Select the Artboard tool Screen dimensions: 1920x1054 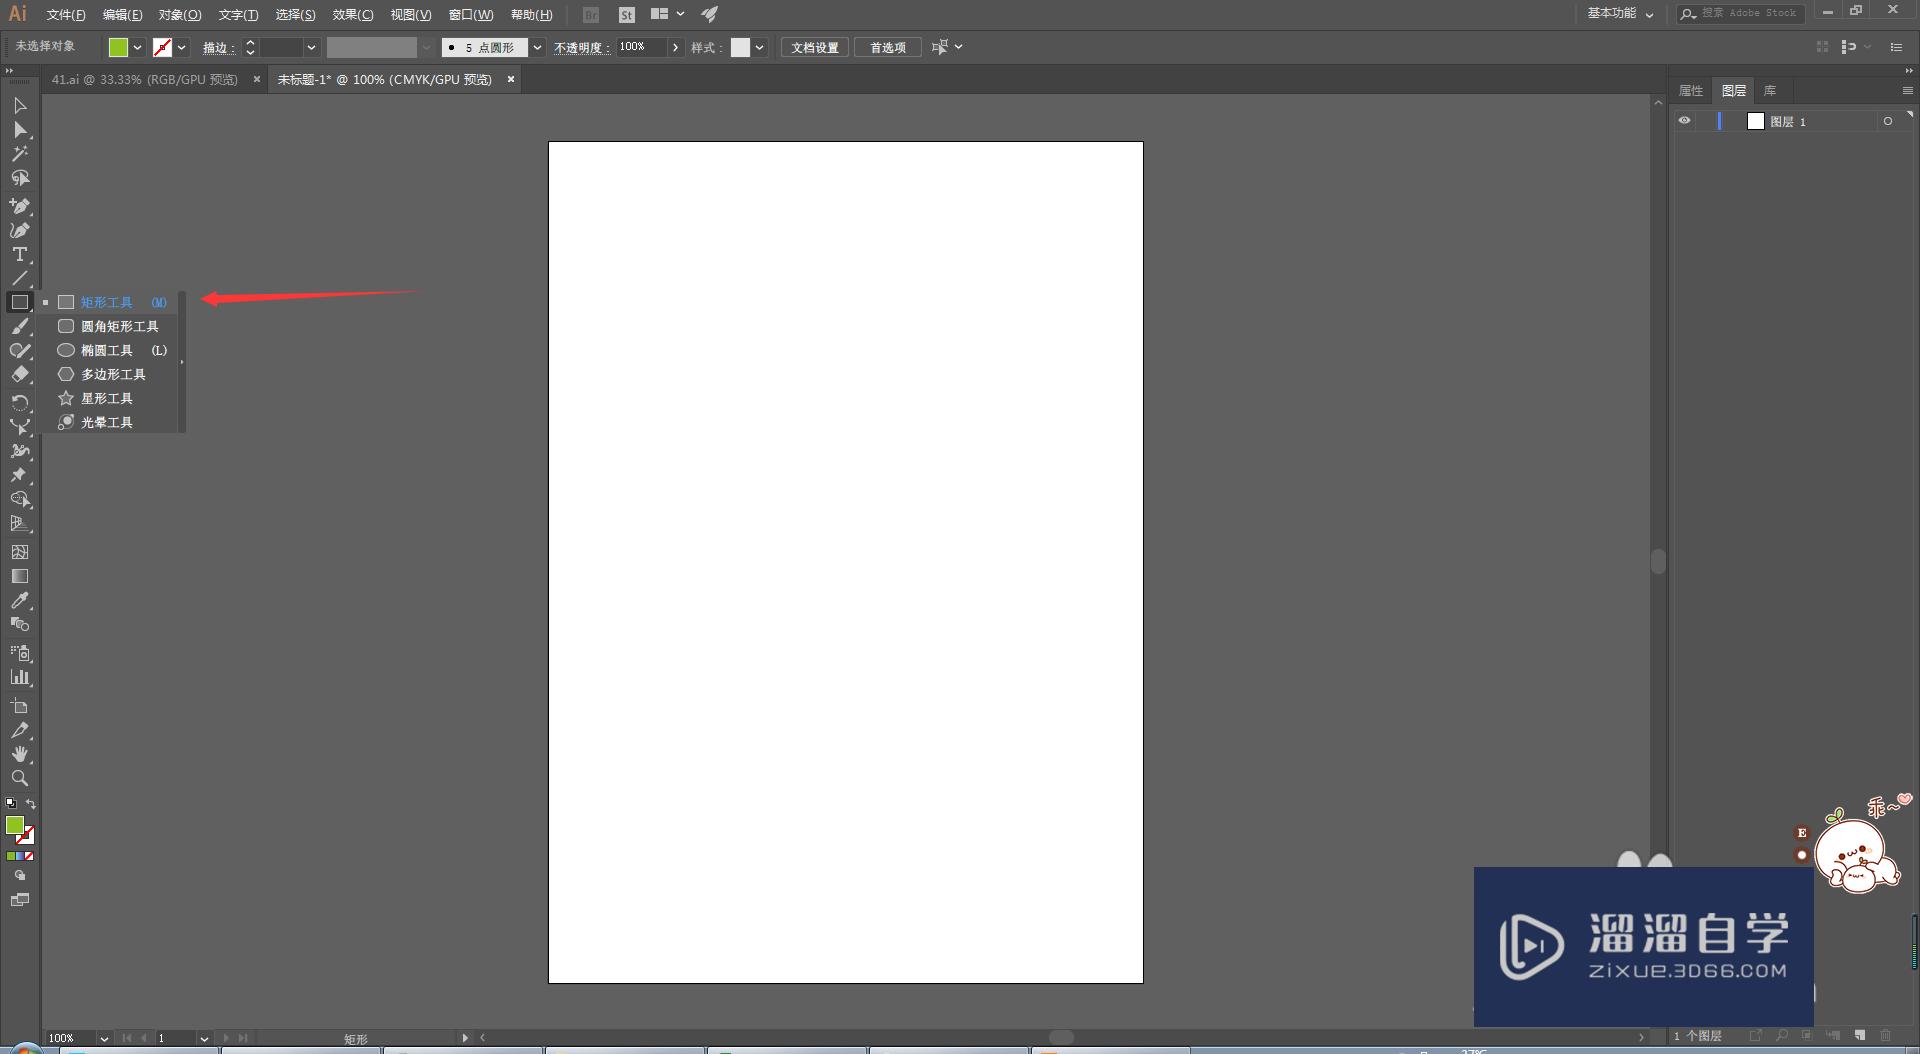point(20,707)
